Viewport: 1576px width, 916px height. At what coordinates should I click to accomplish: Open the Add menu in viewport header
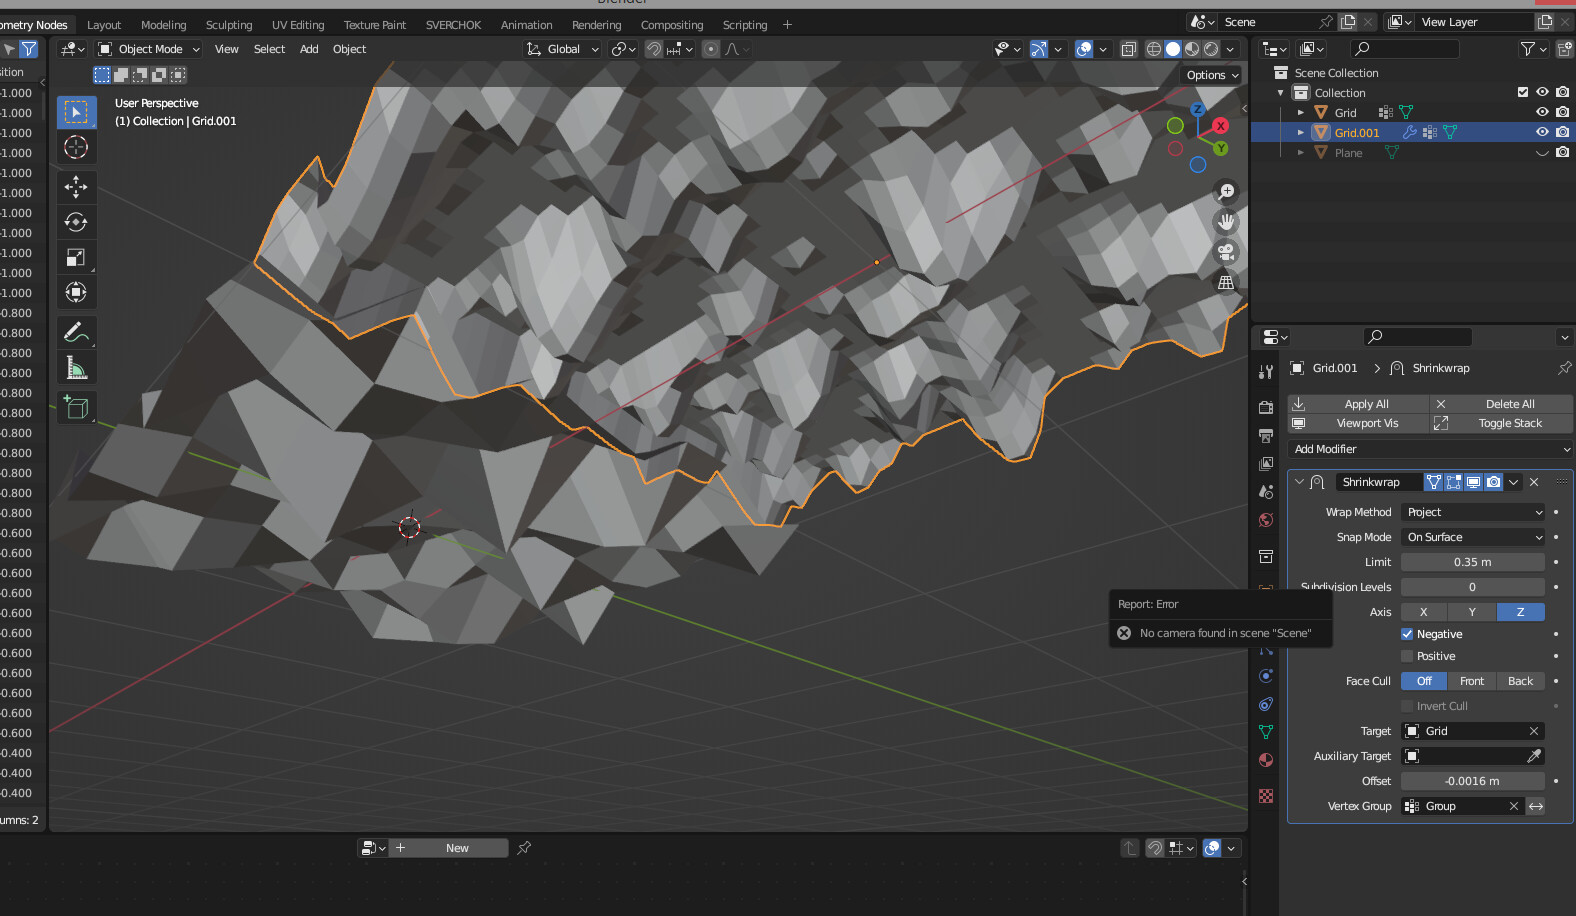(309, 49)
